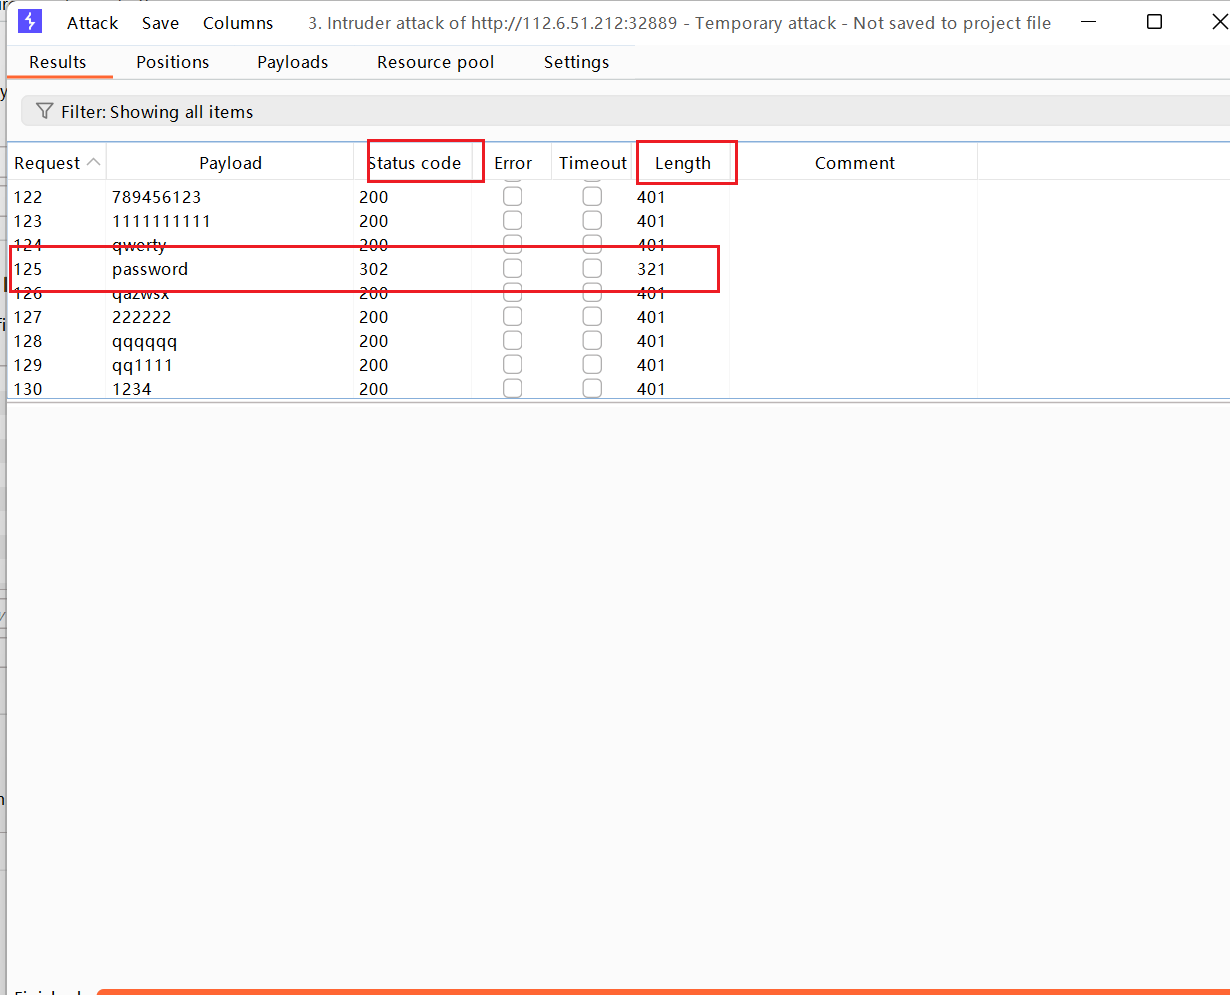Viewport: 1230px width, 995px height.
Task: Open the Settings tab
Action: click(x=576, y=62)
